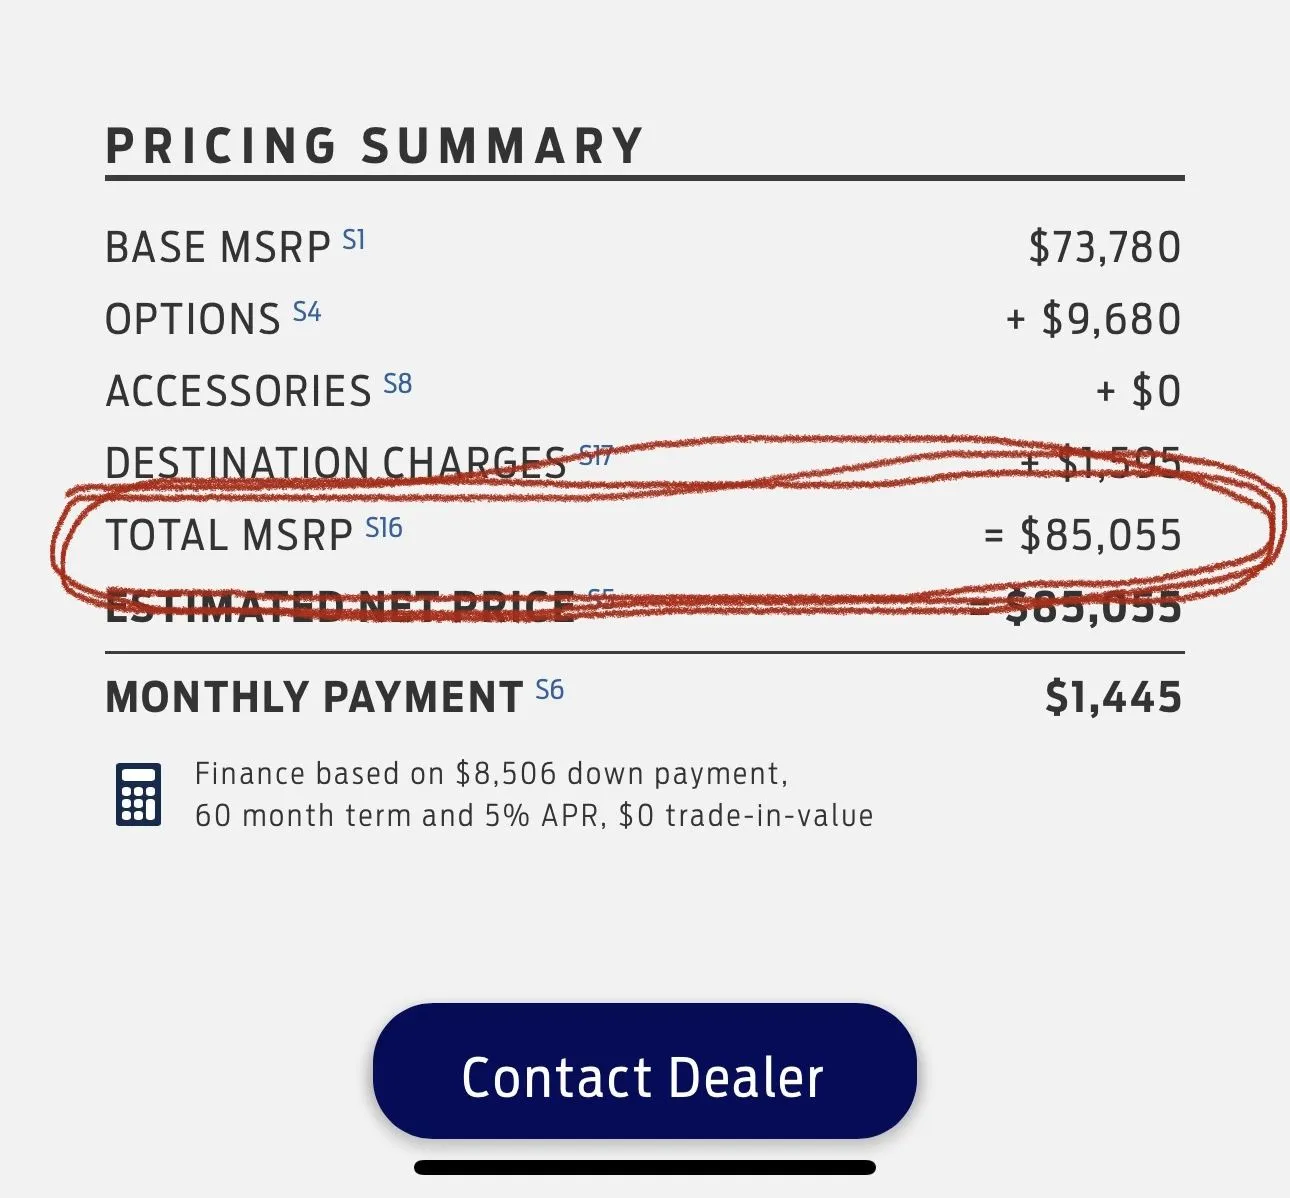This screenshot has height=1198, width=1290.
Task: Open finance details text with down payment
Action: pos(491,774)
